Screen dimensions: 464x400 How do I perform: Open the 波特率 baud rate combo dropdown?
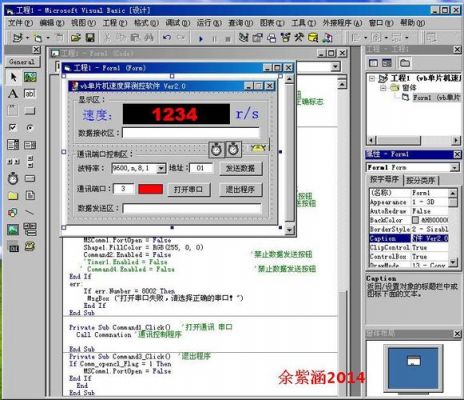click(161, 169)
